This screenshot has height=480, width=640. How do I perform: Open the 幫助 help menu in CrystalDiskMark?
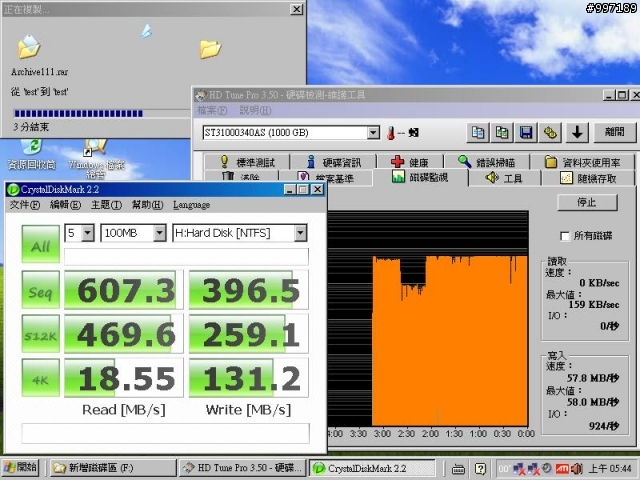pyautogui.click(x=147, y=204)
